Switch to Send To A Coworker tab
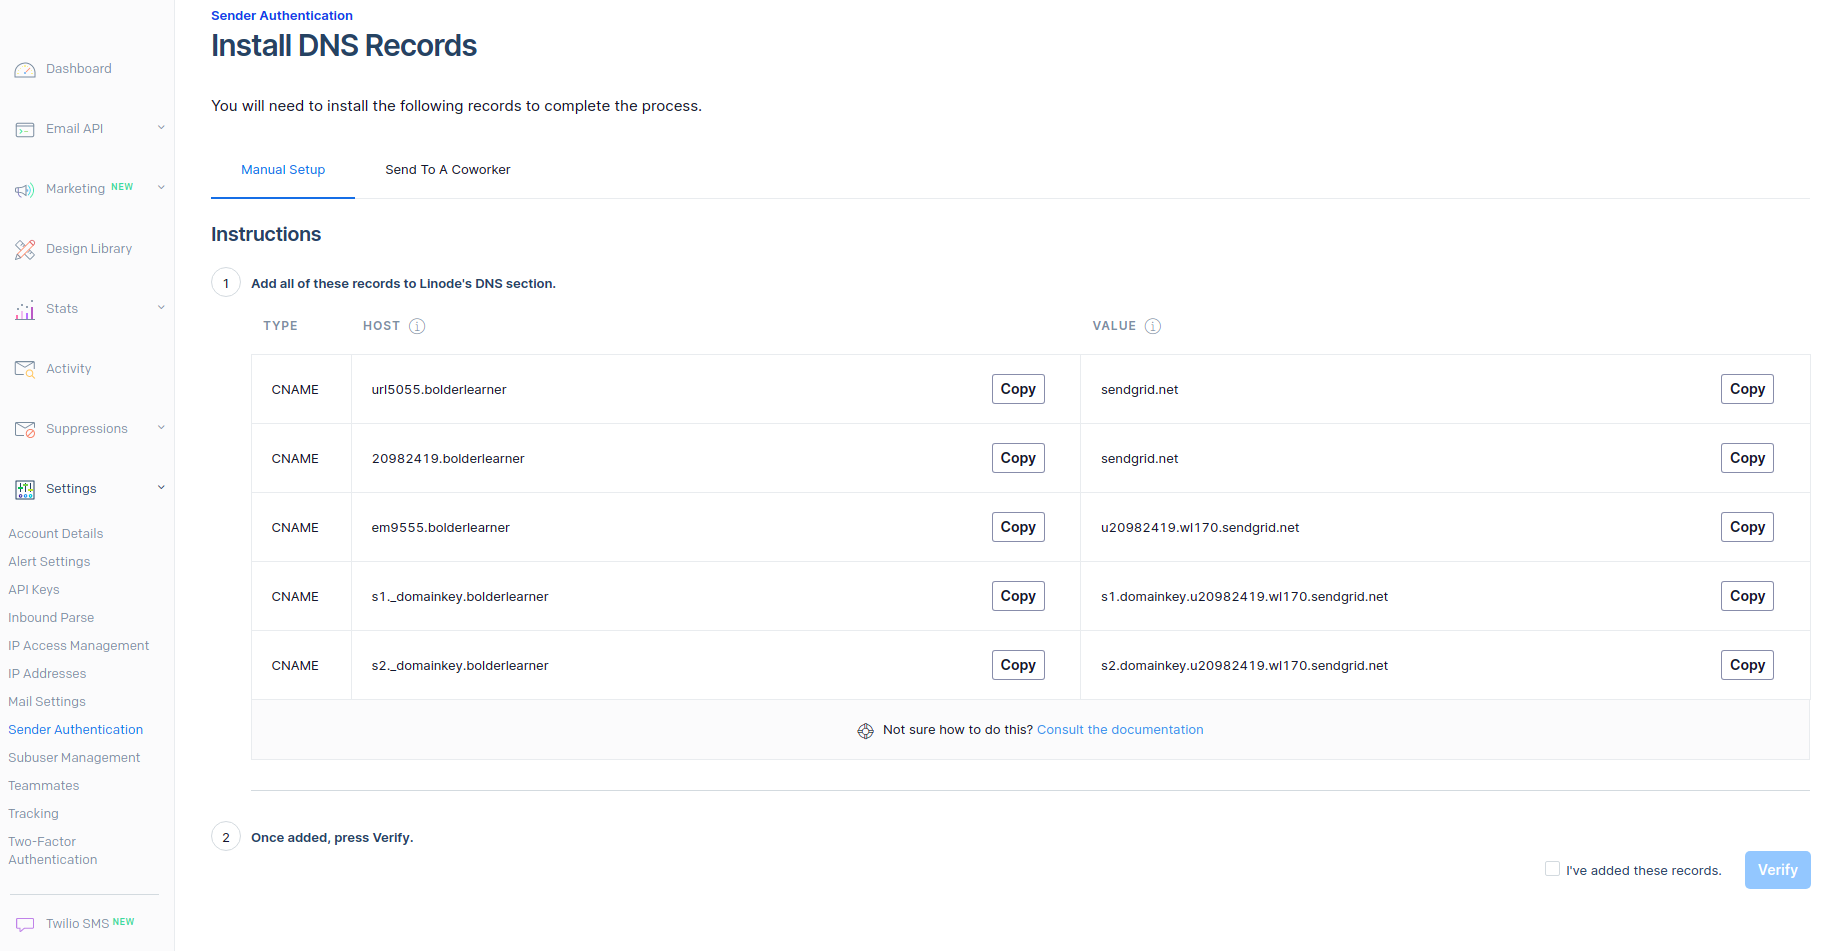Screen dimensions: 1845x951 point(448,170)
